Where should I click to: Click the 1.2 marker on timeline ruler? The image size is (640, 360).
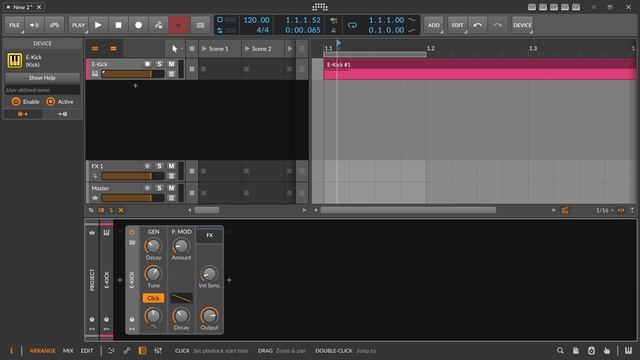coord(431,48)
